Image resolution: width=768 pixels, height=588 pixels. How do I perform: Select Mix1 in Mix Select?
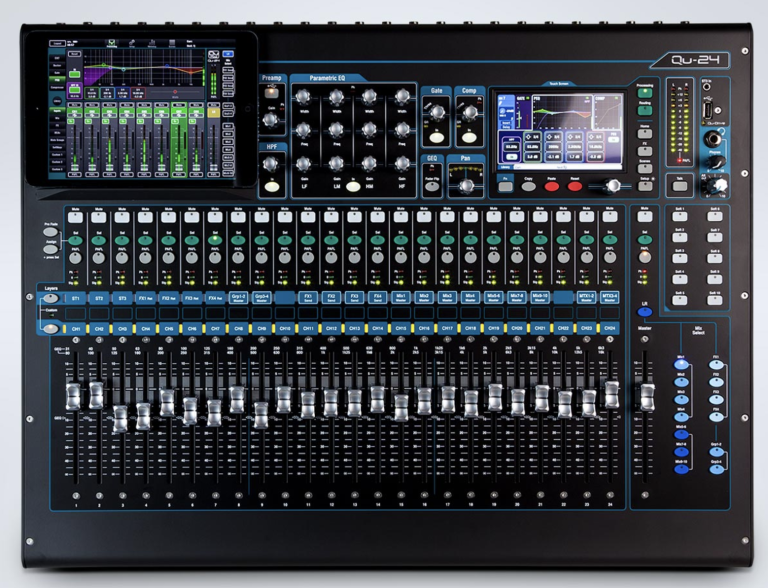pyautogui.click(x=681, y=365)
